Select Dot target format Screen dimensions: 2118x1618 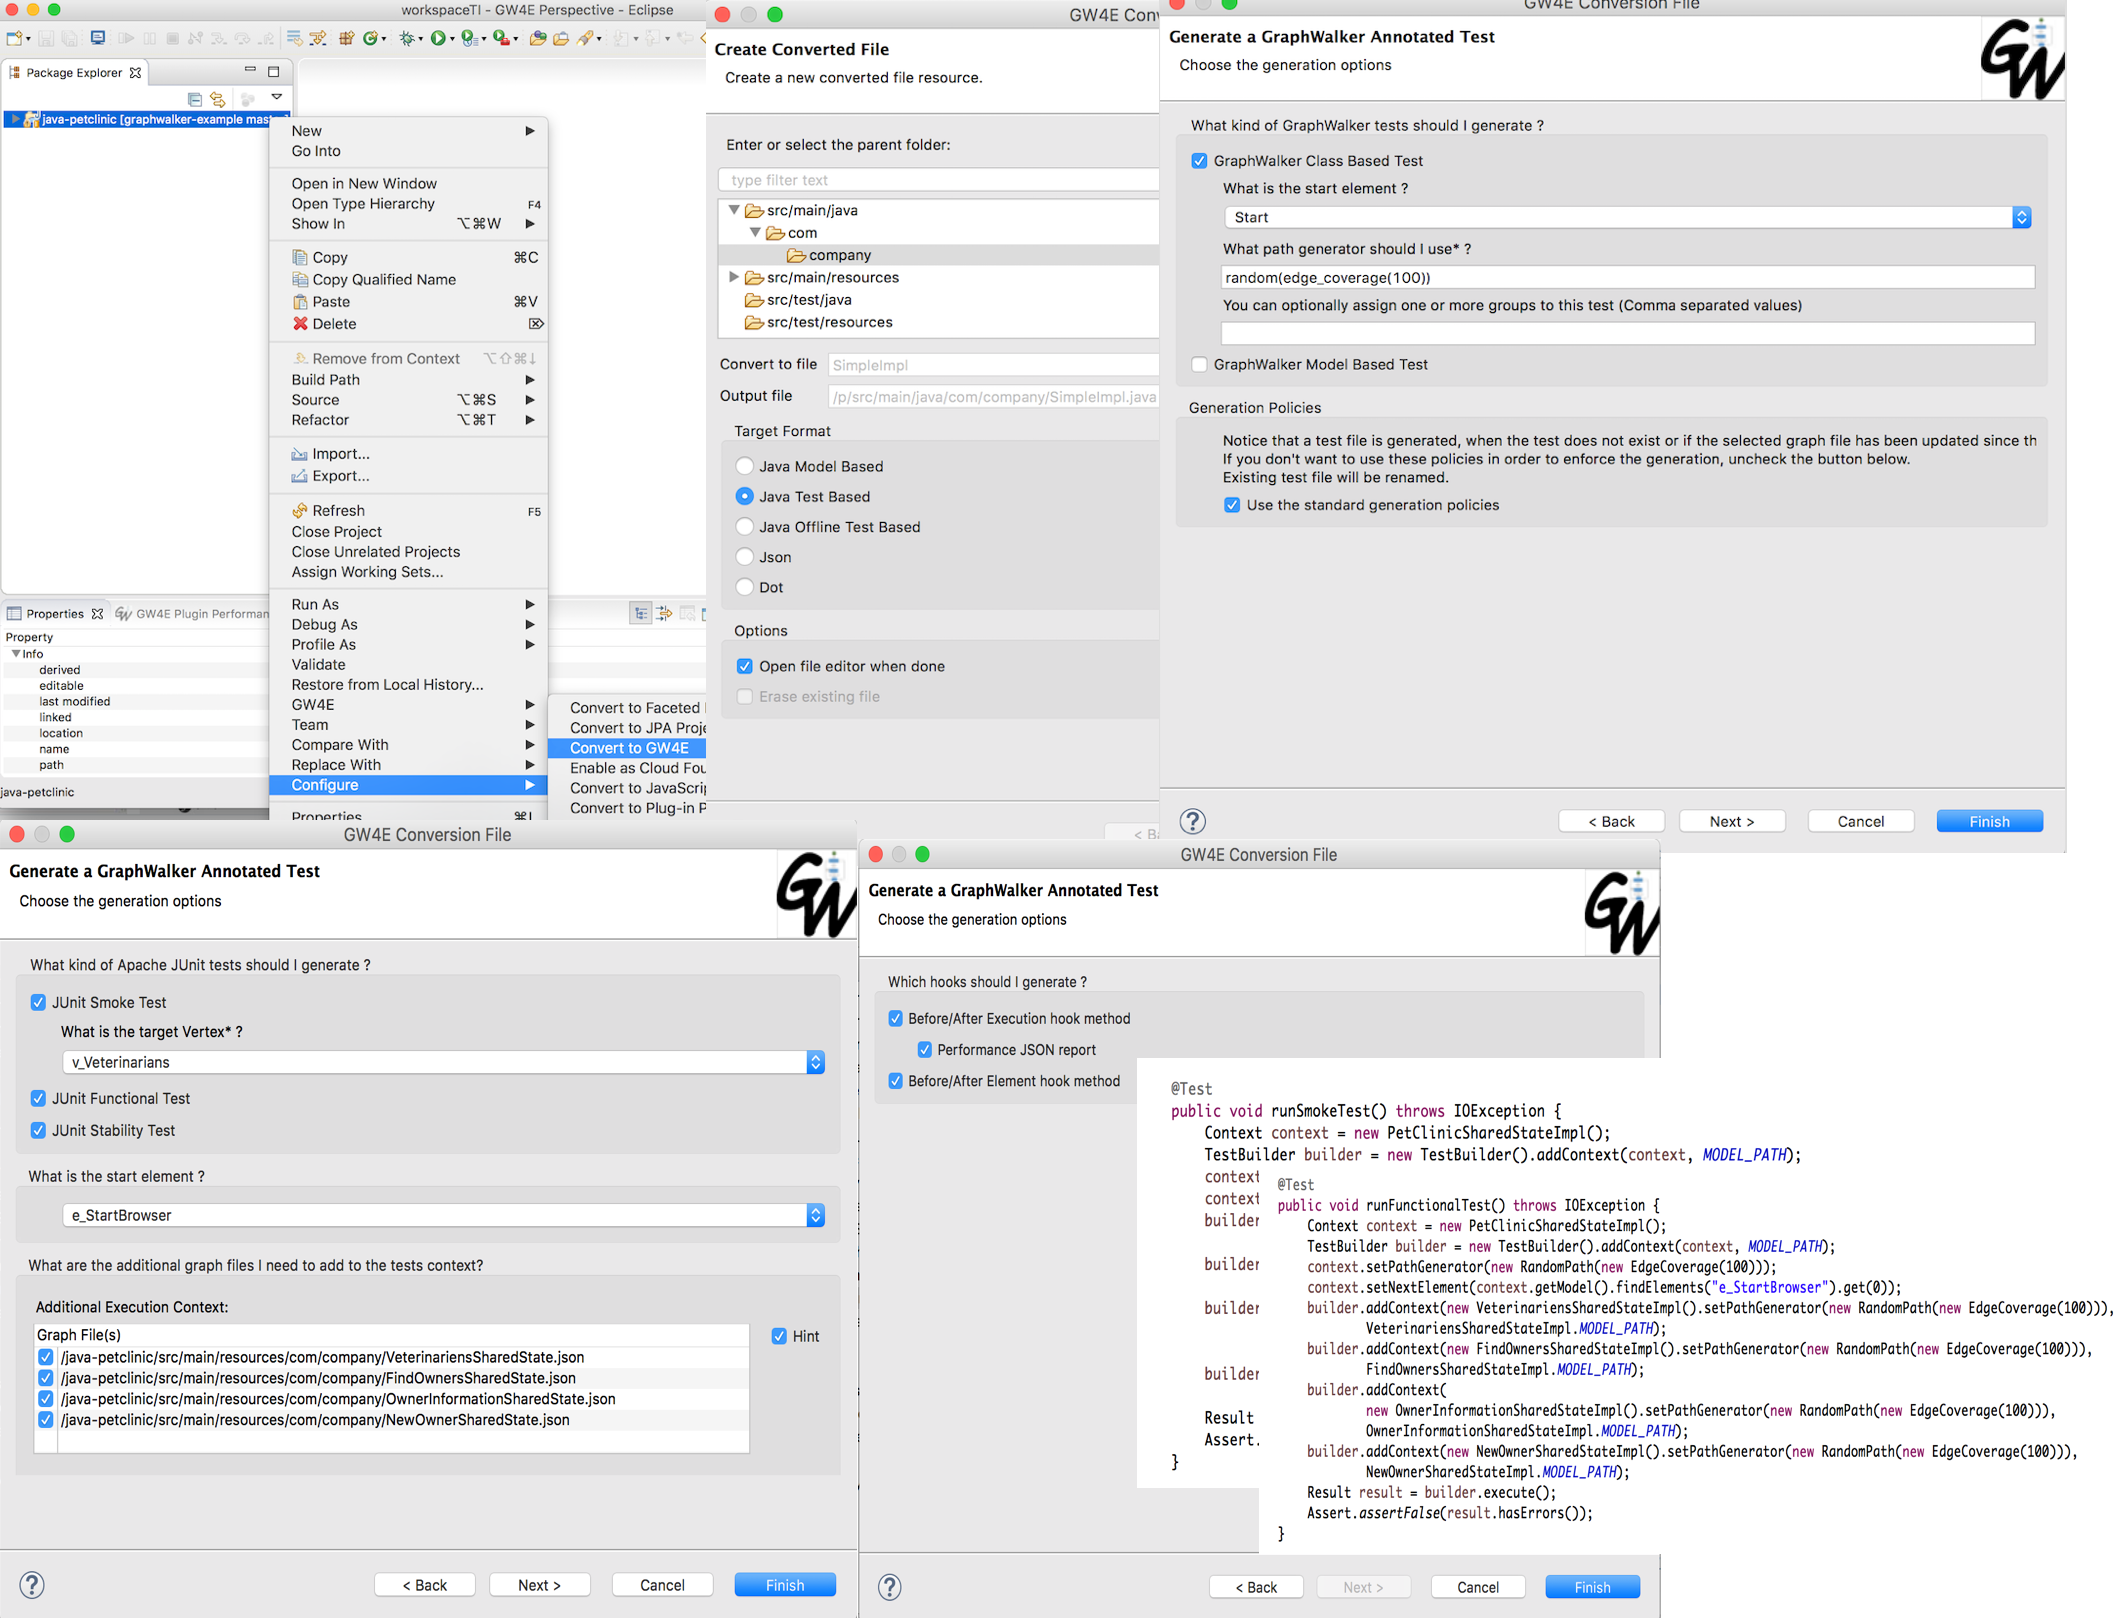[x=744, y=587]
